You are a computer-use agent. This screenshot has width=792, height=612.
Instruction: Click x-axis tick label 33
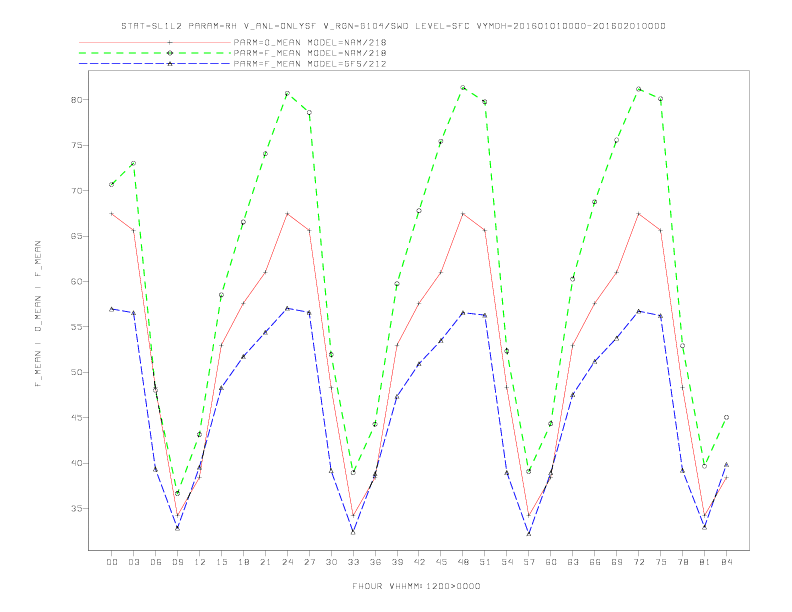pos(353,562)
